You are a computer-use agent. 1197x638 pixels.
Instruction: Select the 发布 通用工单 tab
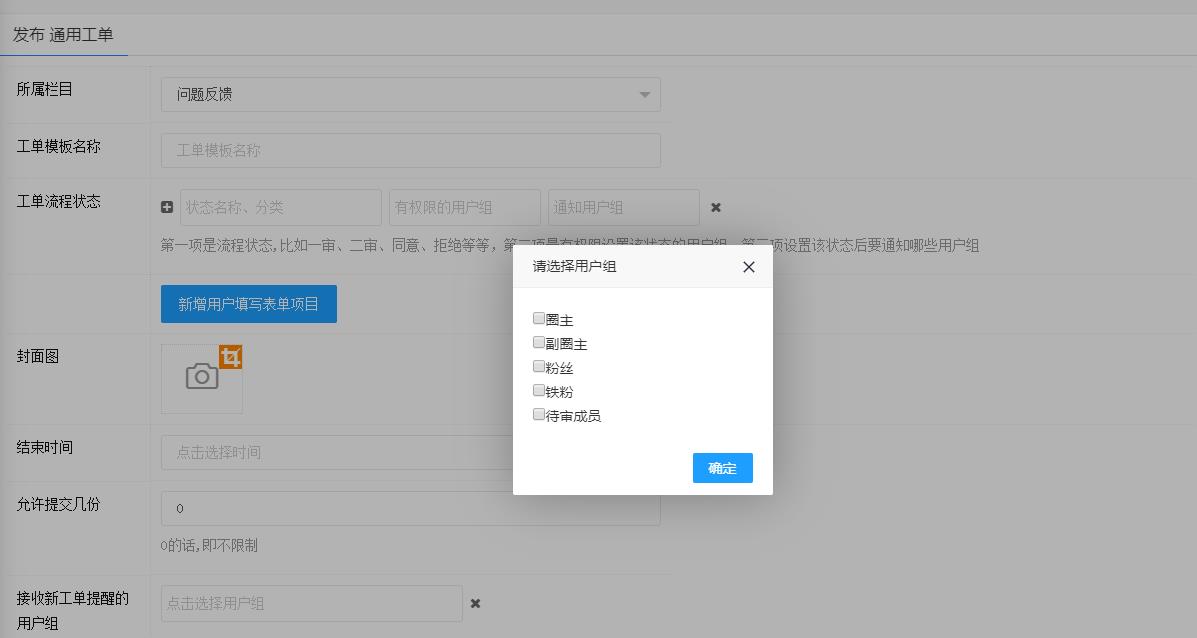pos(63,35)
